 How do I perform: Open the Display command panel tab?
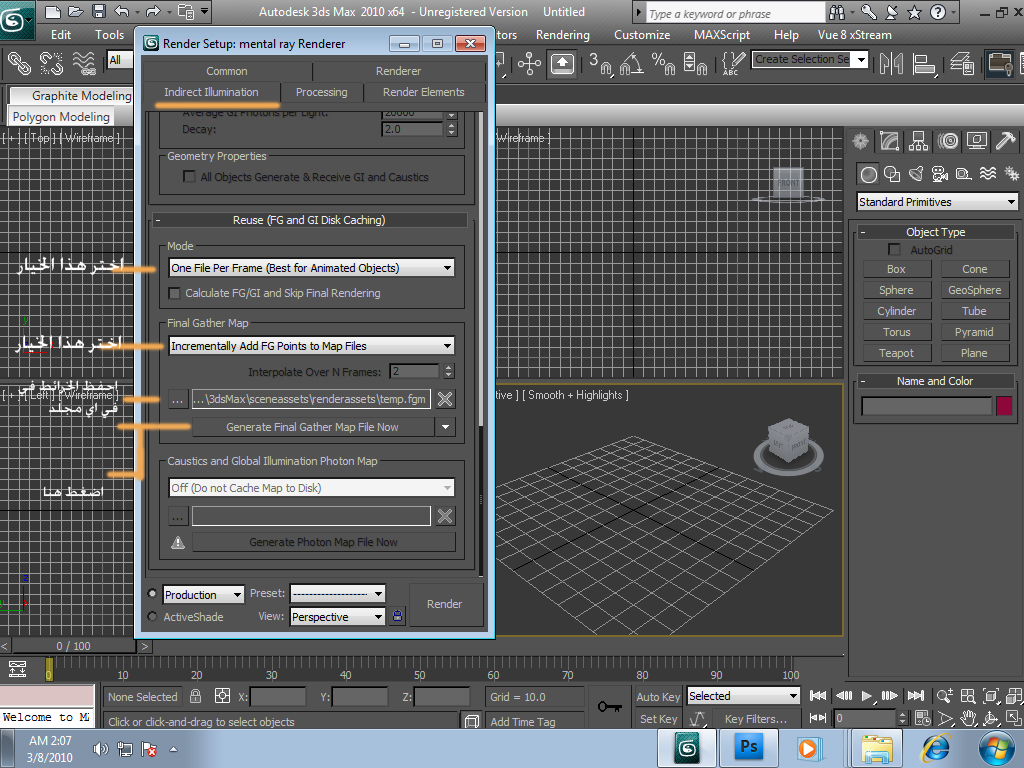pyautogui.click(x=977, y=140)
